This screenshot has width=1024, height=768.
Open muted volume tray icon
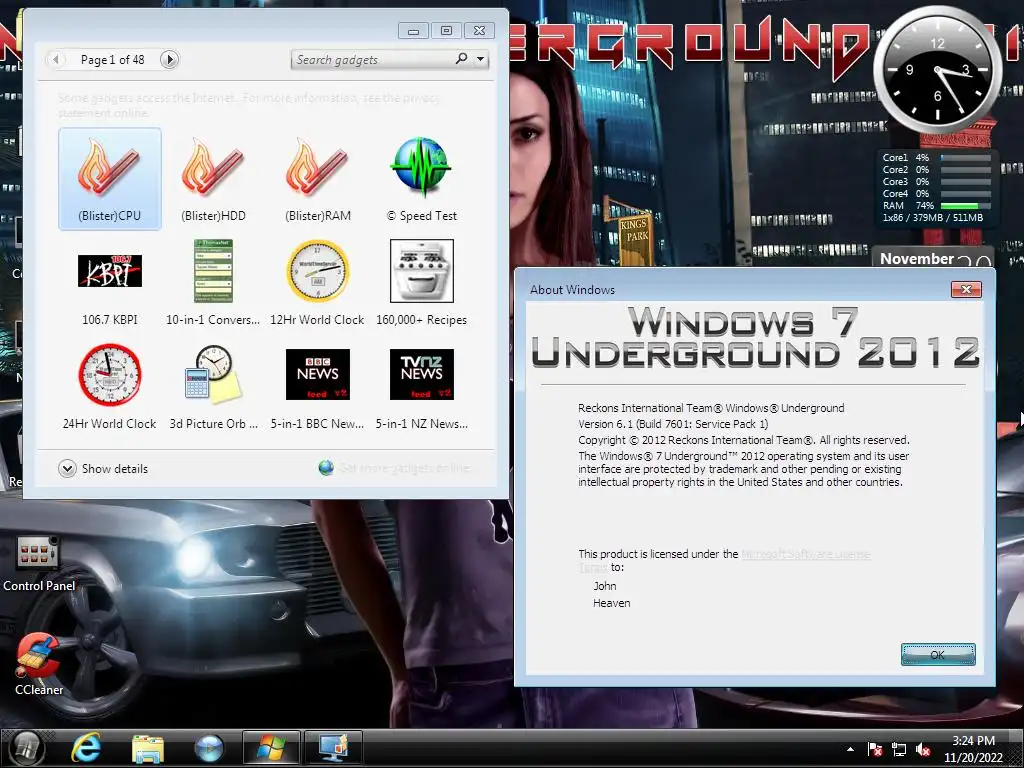(923, 749)
